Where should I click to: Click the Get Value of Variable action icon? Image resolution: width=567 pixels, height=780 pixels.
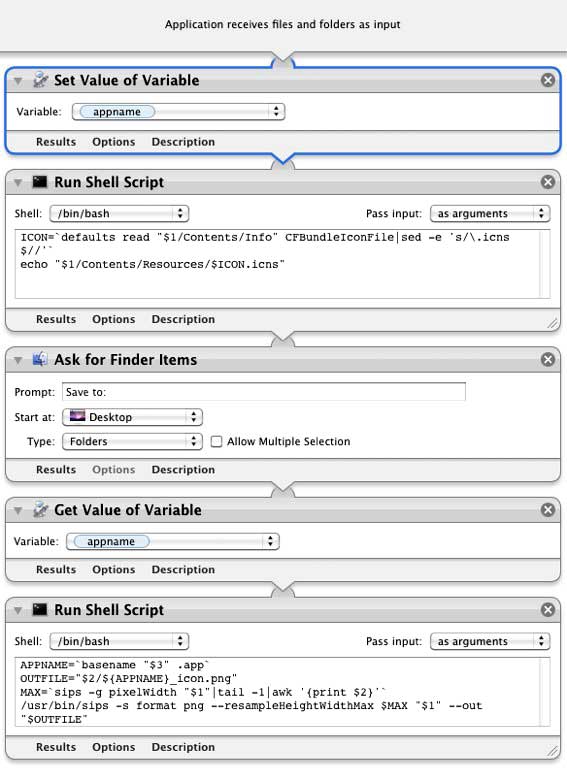click(40, 509)
